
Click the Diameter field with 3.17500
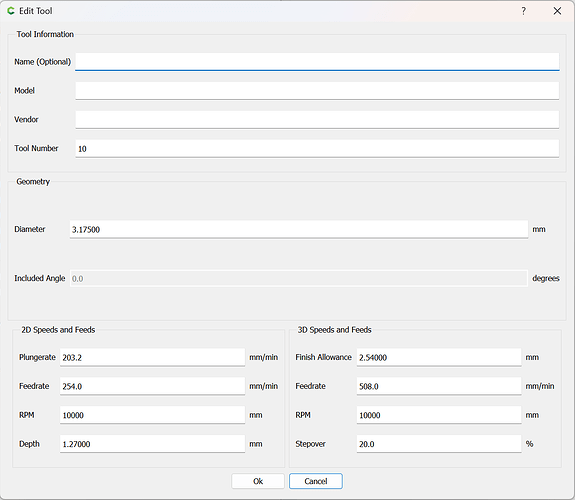[x=299, y=229]
